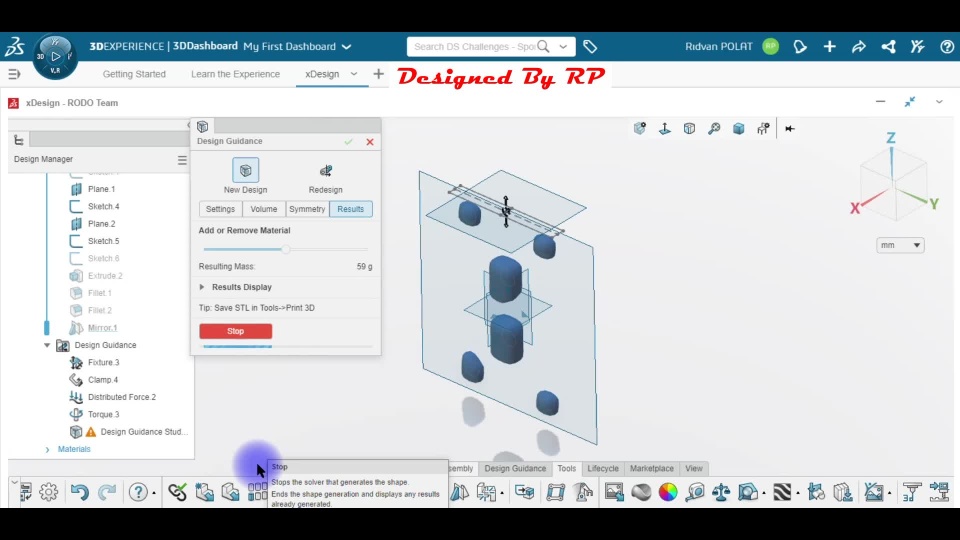Confirm Design Guidance with green checkmark
Image resolution: width=960 pixels, height=540 pixels.
point(348,141)
